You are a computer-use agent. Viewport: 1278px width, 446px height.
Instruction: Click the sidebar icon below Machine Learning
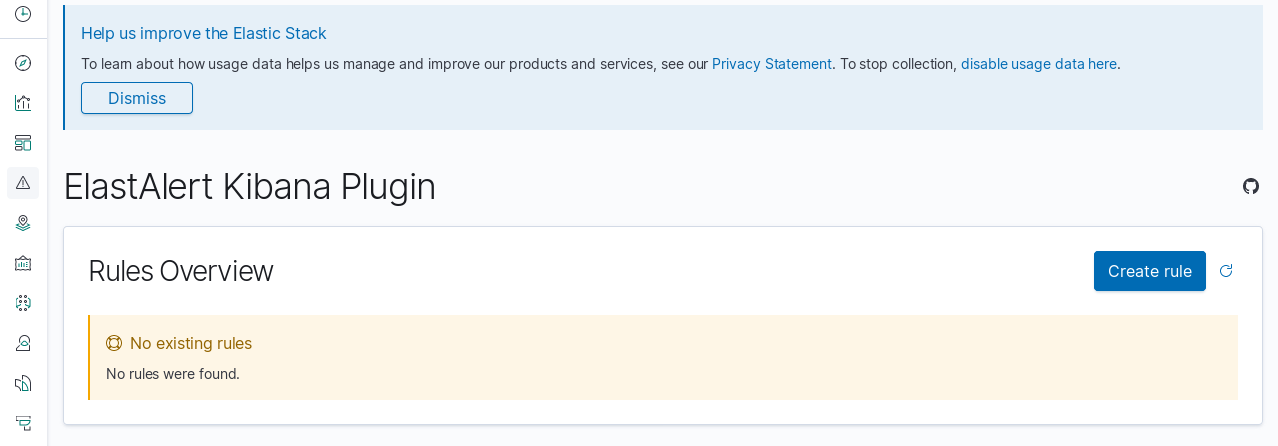pyautogui.click(x=23, y=343)
